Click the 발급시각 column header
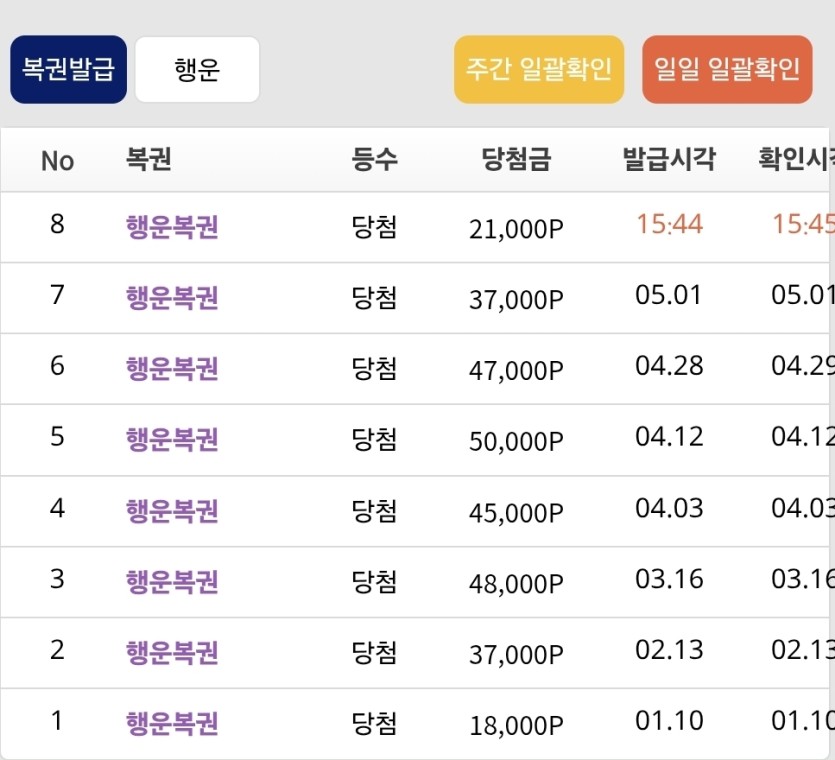Viewport: 835px width, 760px height. pyautogui.click(x=669, y=159)
